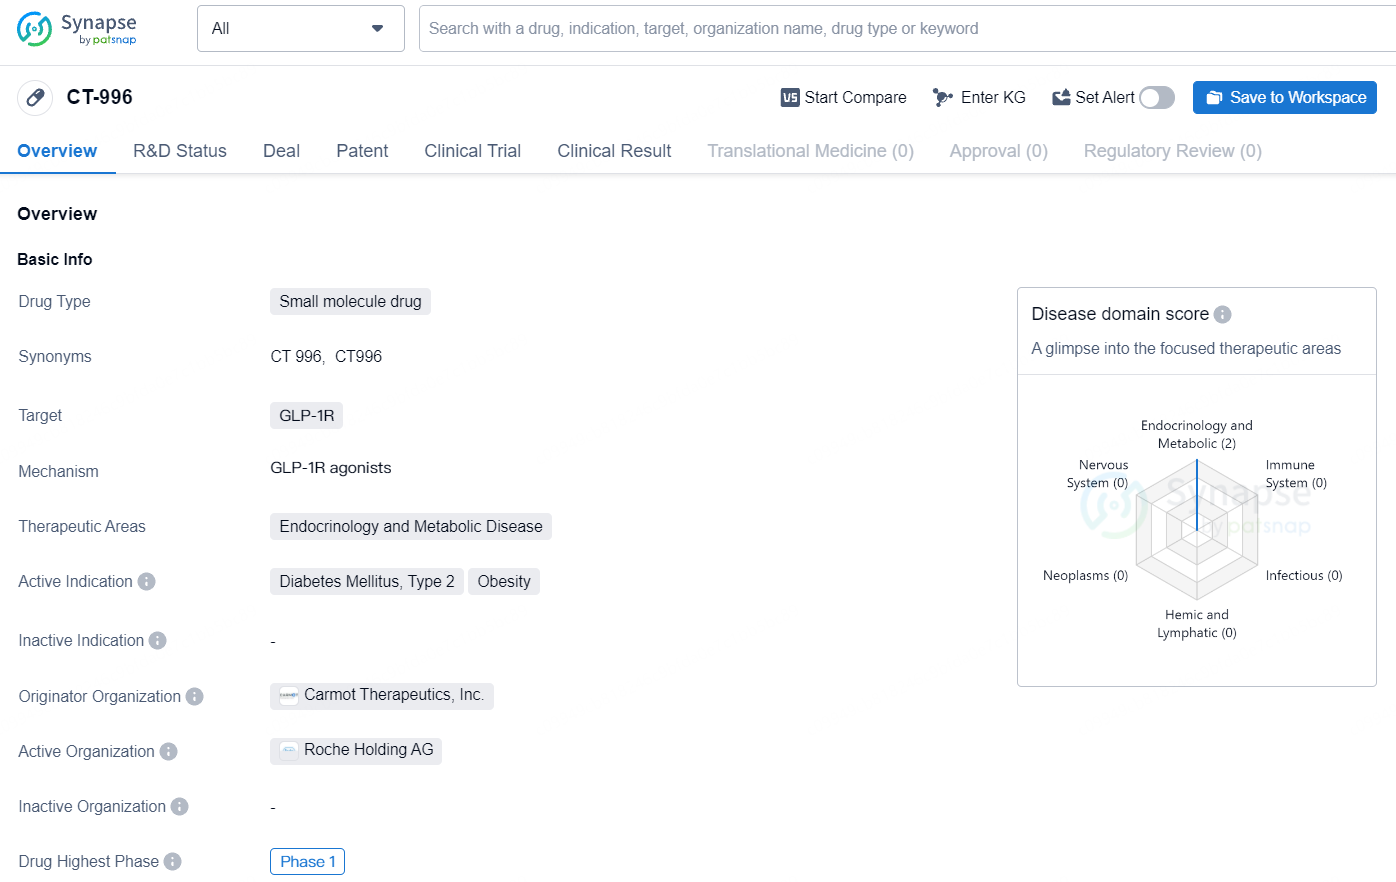Viewport: 1396px width, 882px height.
Task: Click the Carmot Therapeutics company logo
Action: click(x=289, y=695)
